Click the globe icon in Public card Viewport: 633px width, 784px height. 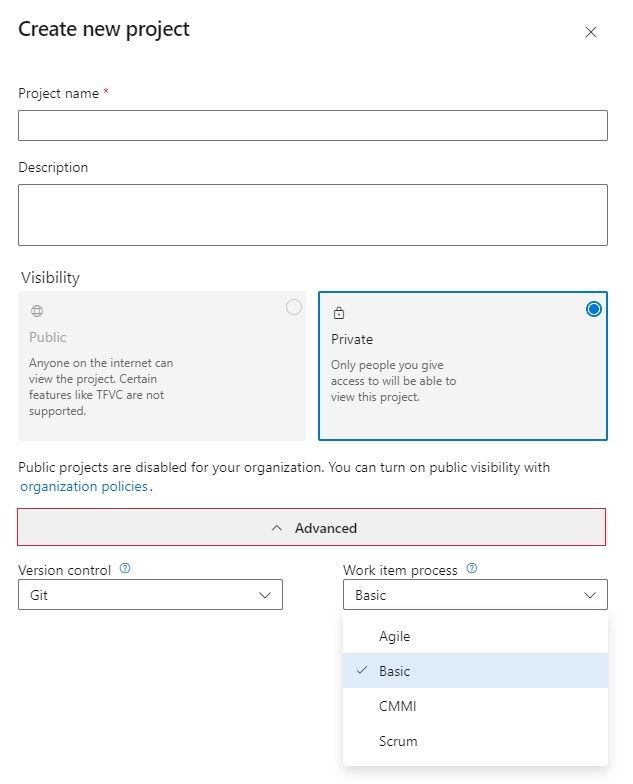pyautogui.click(x=37, y=311)
